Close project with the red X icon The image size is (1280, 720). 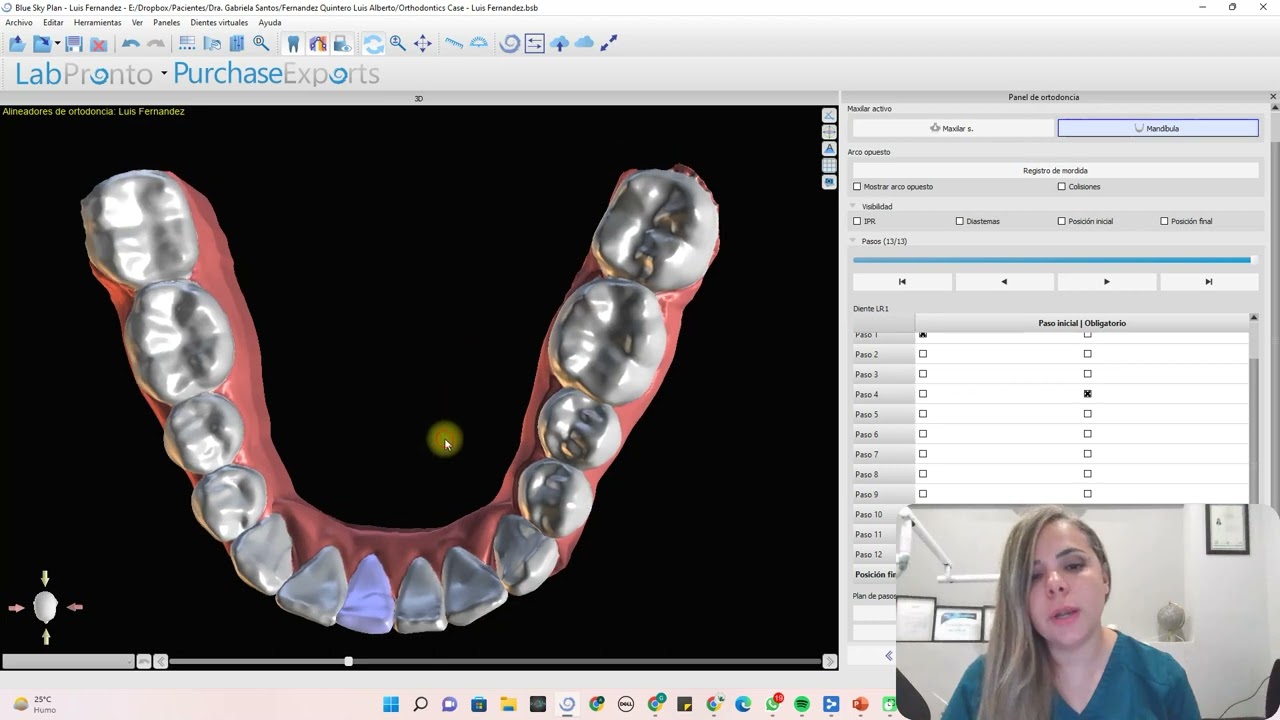click(x=98, y=44)
